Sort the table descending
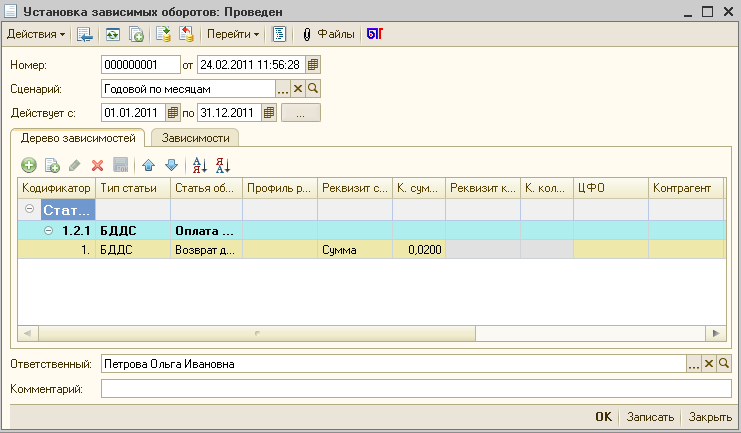741x433 pixels. (x=223, y=165)
